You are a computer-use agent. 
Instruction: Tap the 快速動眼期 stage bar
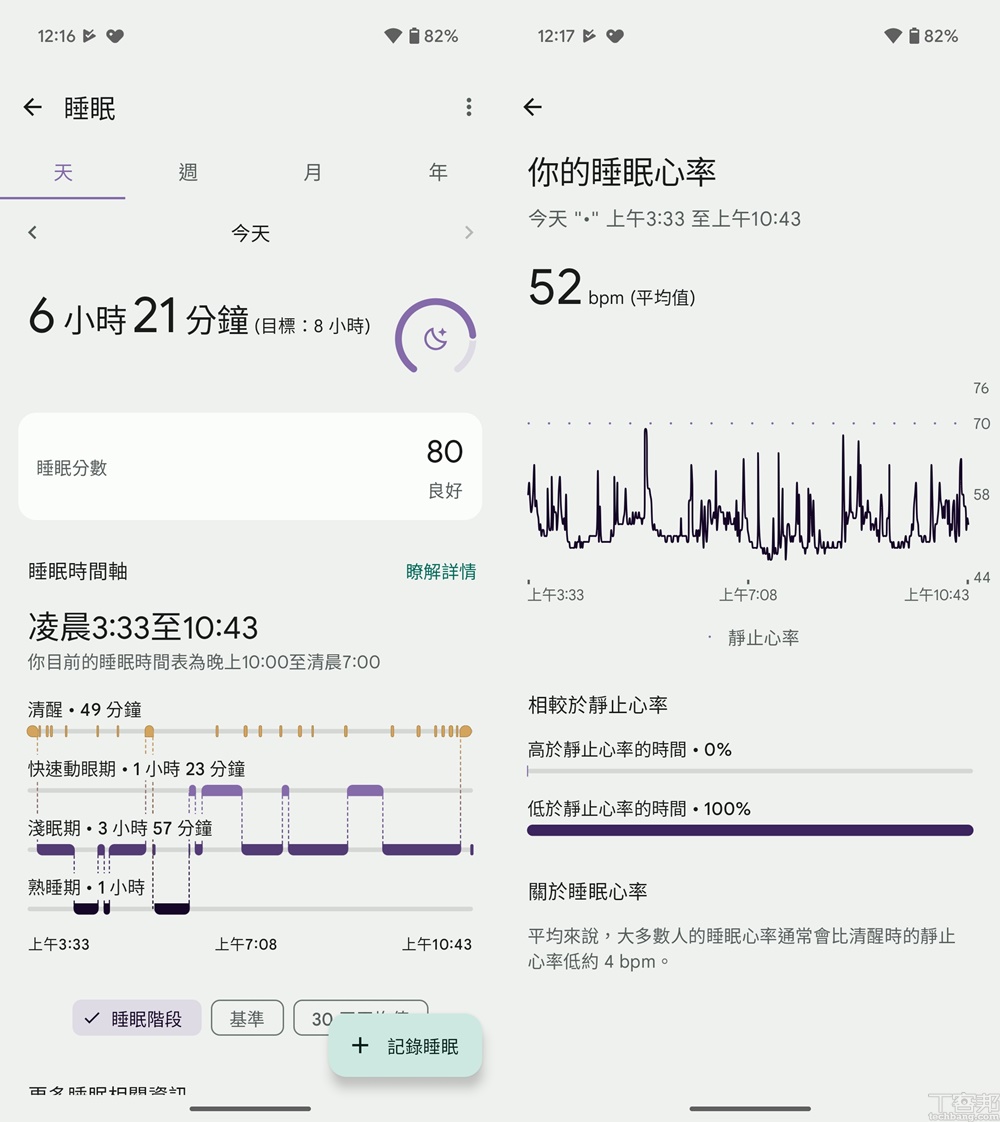pyautogui.click(x=250, y=790)
